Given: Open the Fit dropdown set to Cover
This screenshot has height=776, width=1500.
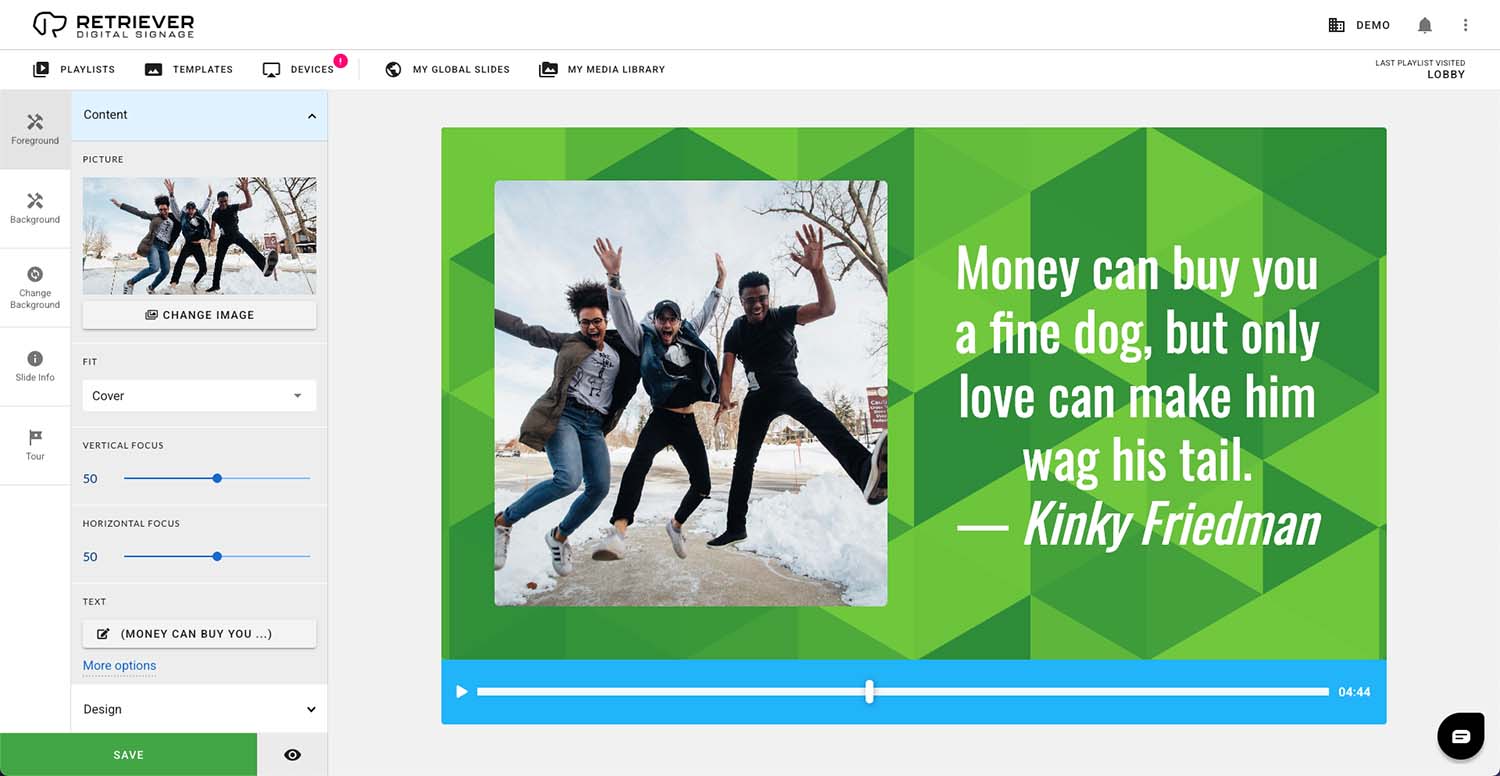Looking at the screenshot, I should point(199,396).
